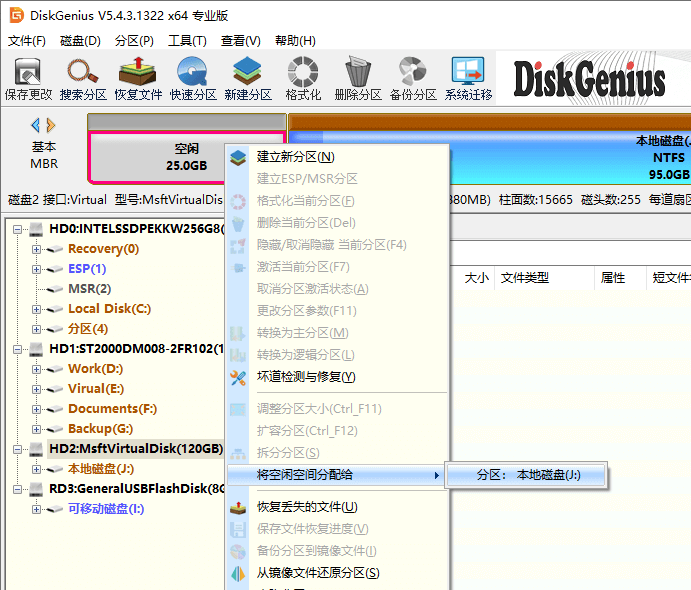Select HD0:INTELSSDPEKKW256G8 in the disk tree
Screen dimensions: 691x590
pyautogui.click(x=137, y=229)
